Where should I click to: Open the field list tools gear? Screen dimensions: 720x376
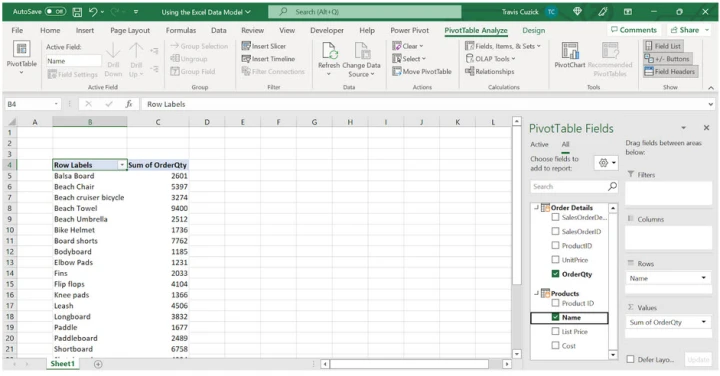(606, 163)
